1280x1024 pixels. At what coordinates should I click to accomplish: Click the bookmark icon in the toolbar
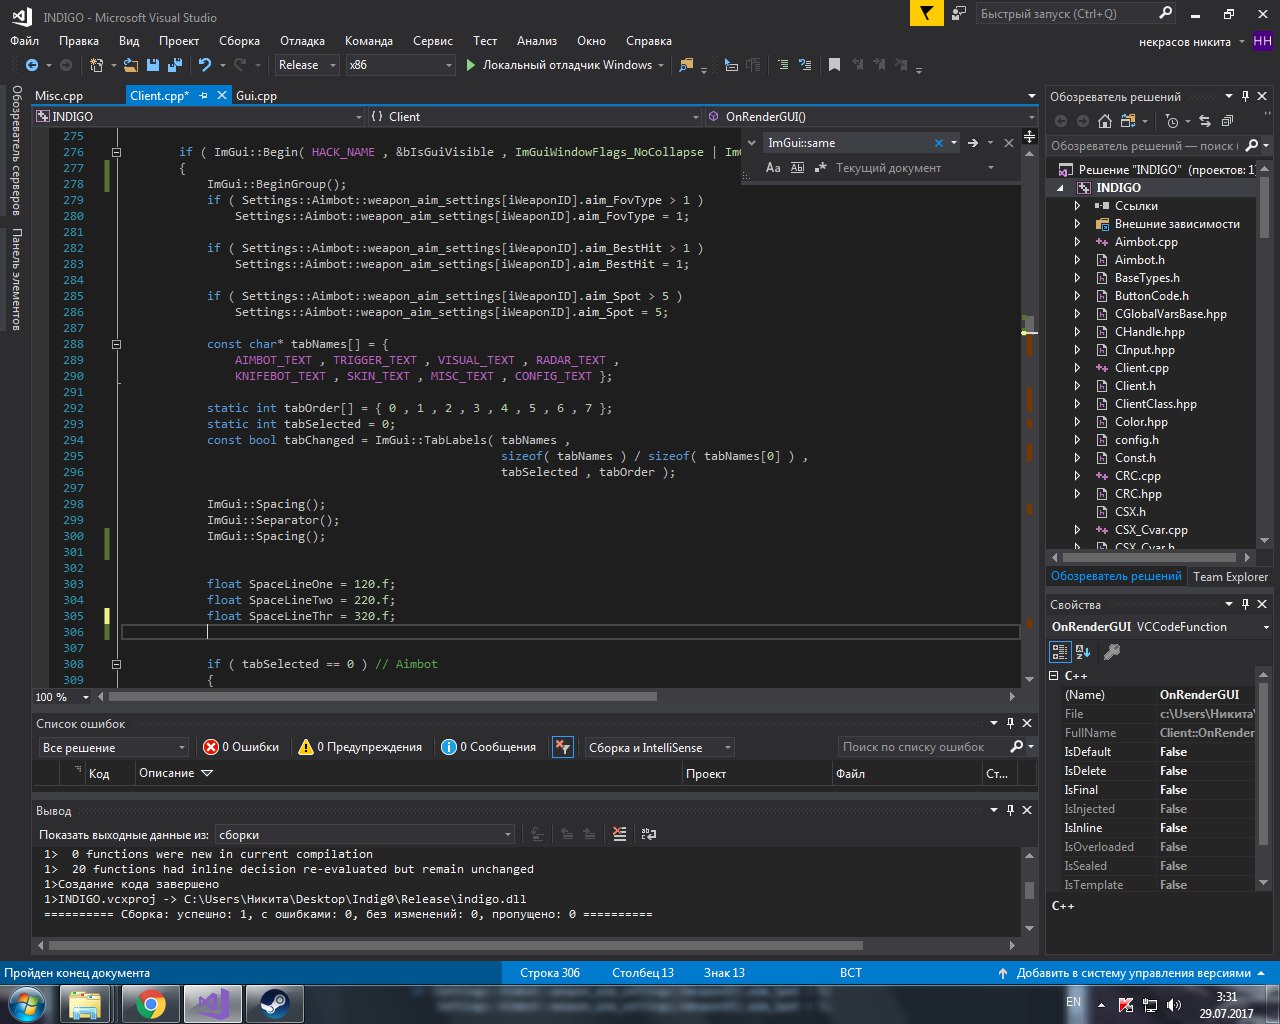tap(834, 65)
